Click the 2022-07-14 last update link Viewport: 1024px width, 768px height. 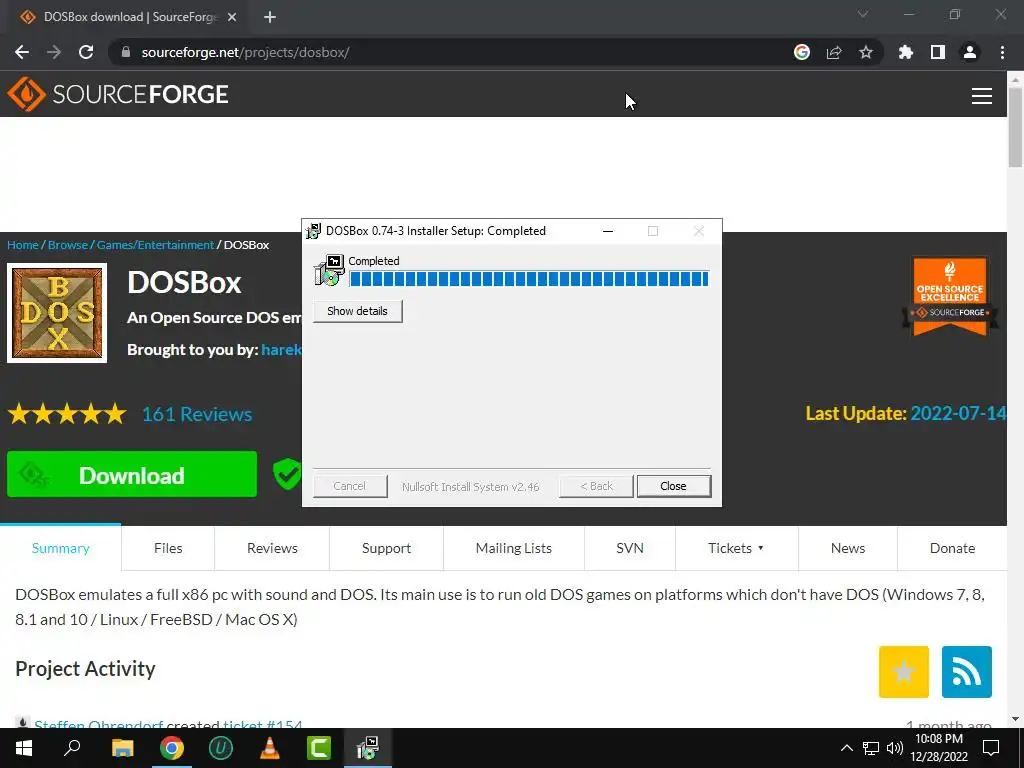(958, 413)
